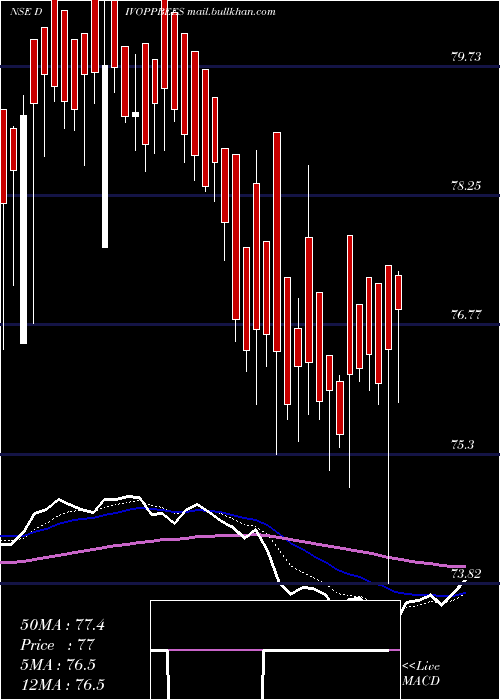This screenshot has height=700, width=500.
Task: Click the Price : 77 readout
Action: pyautogui.click(x=58, y=645)
